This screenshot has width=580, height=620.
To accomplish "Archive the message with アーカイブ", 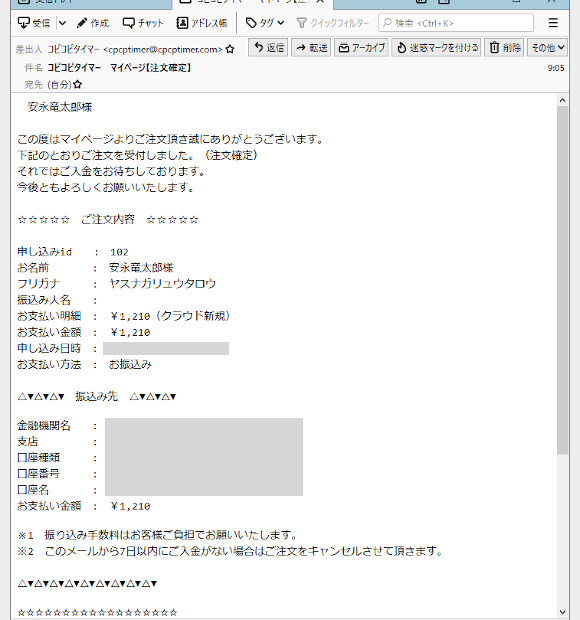I will 362,48.
